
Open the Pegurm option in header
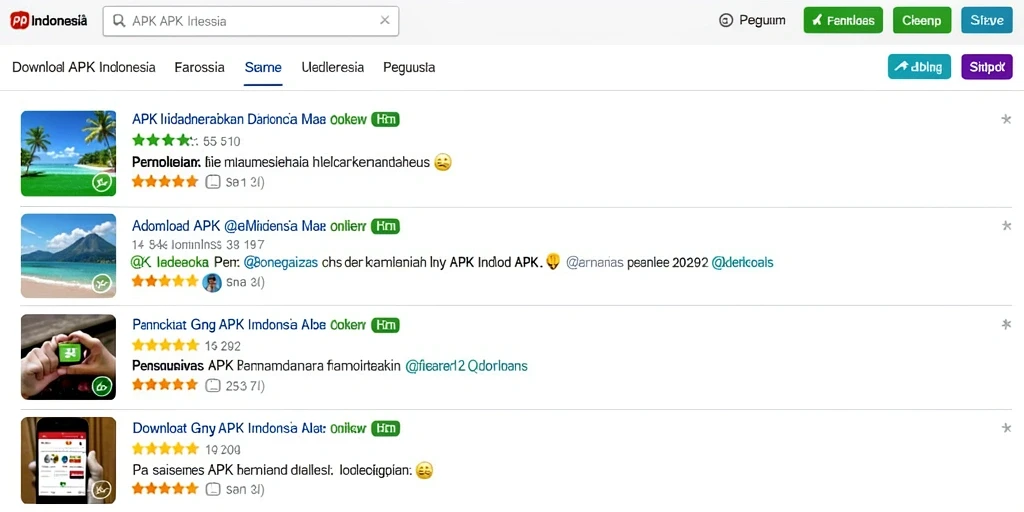pos(752,21)
